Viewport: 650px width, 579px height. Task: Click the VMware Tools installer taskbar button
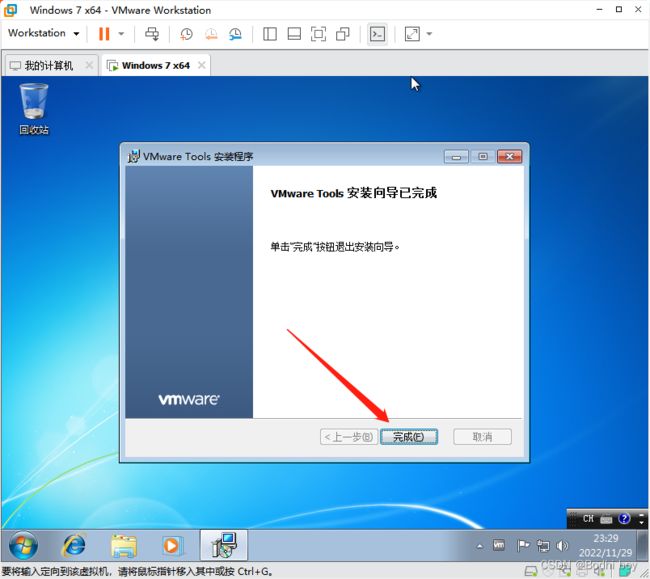224,545
